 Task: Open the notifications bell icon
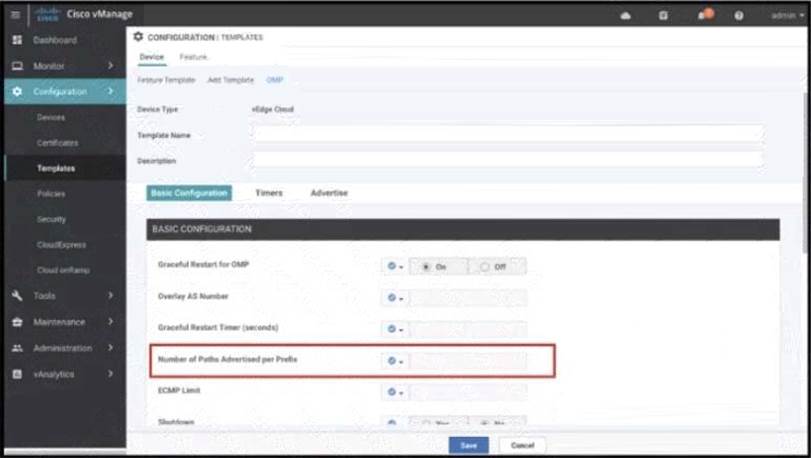point(703,15)
